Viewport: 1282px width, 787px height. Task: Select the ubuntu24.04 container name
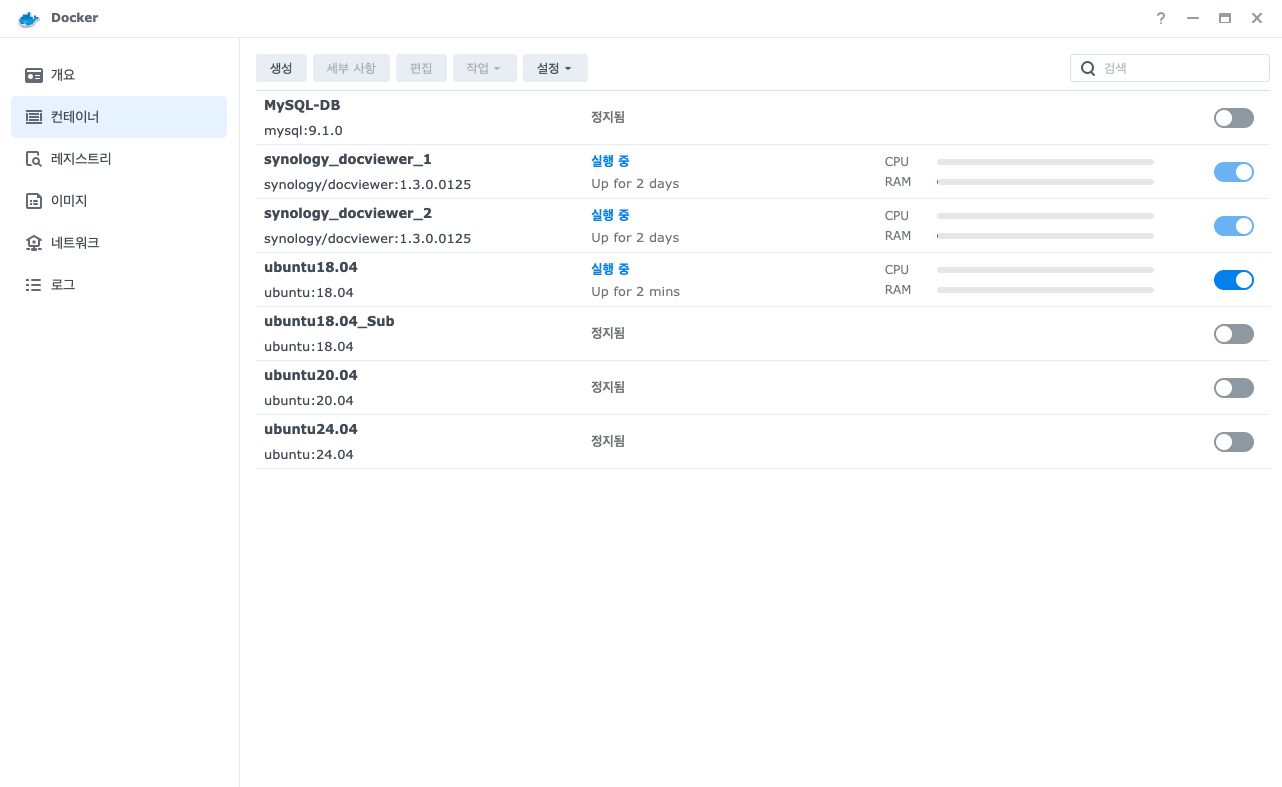click(311, 429)
